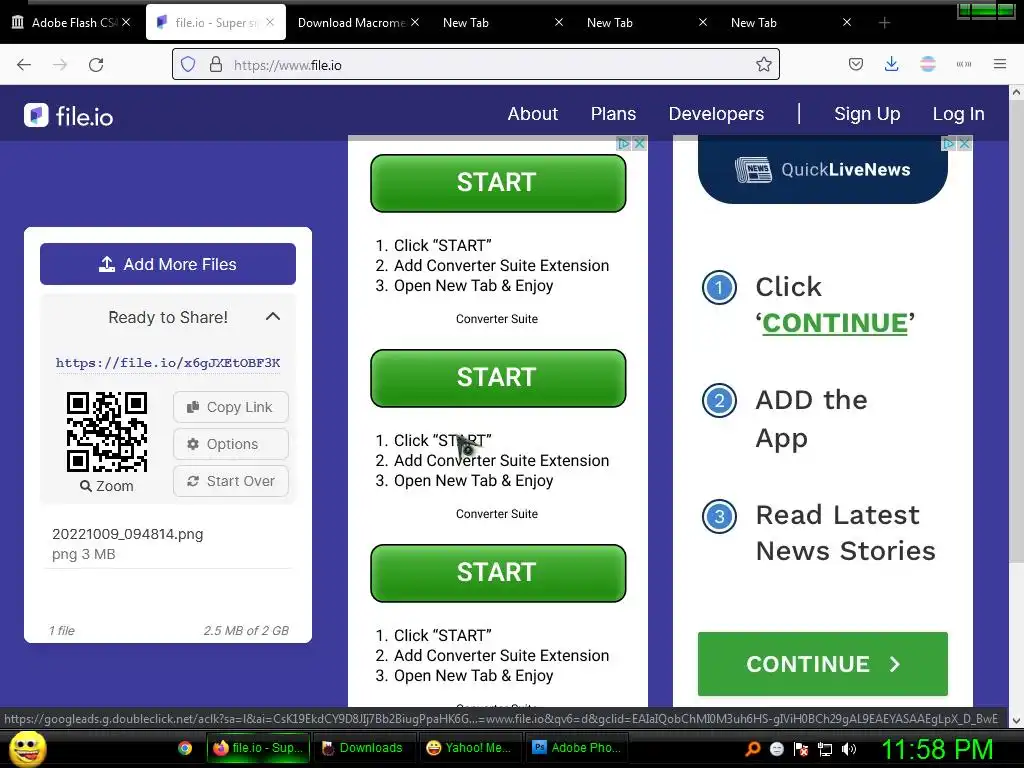Click the round white tray icon

click(x=776, y=749)
